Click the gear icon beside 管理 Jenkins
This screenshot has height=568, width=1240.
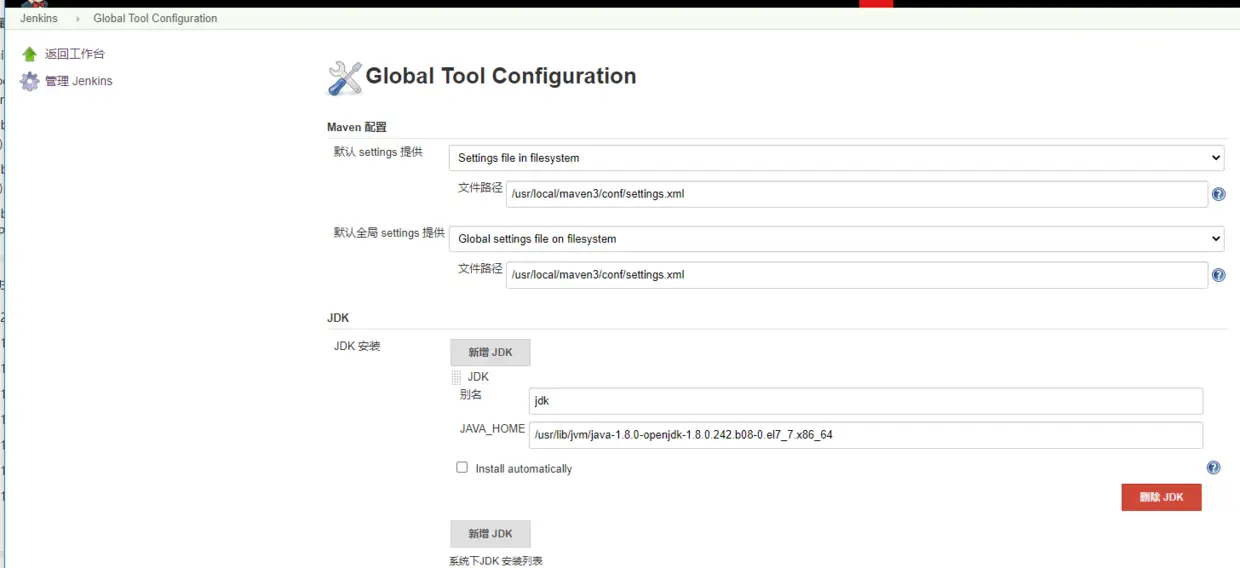29,82
